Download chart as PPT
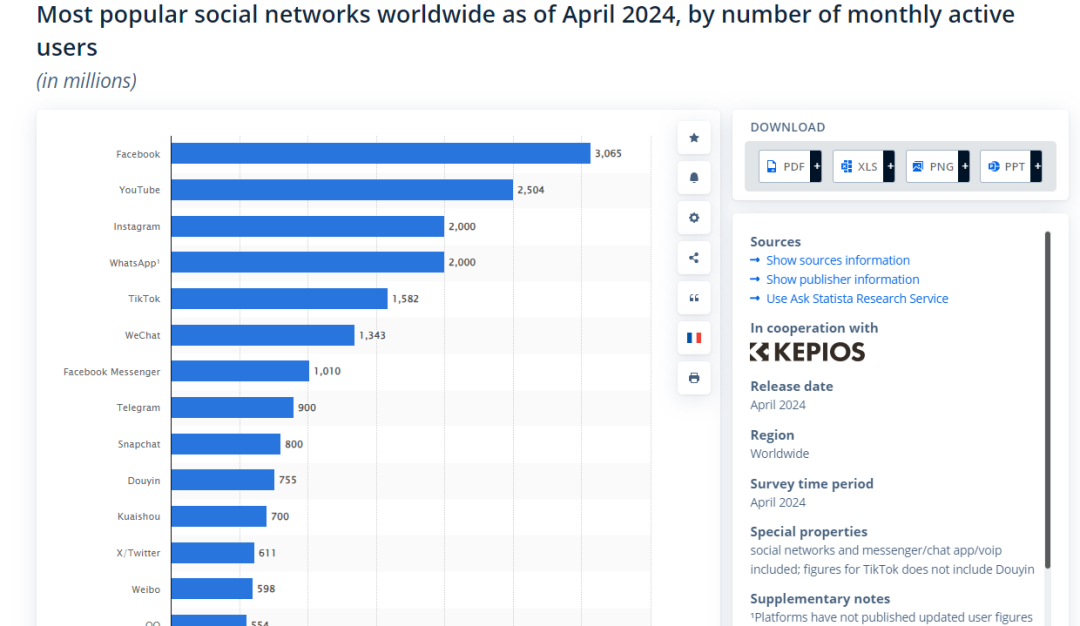 tap(1006, 167)
